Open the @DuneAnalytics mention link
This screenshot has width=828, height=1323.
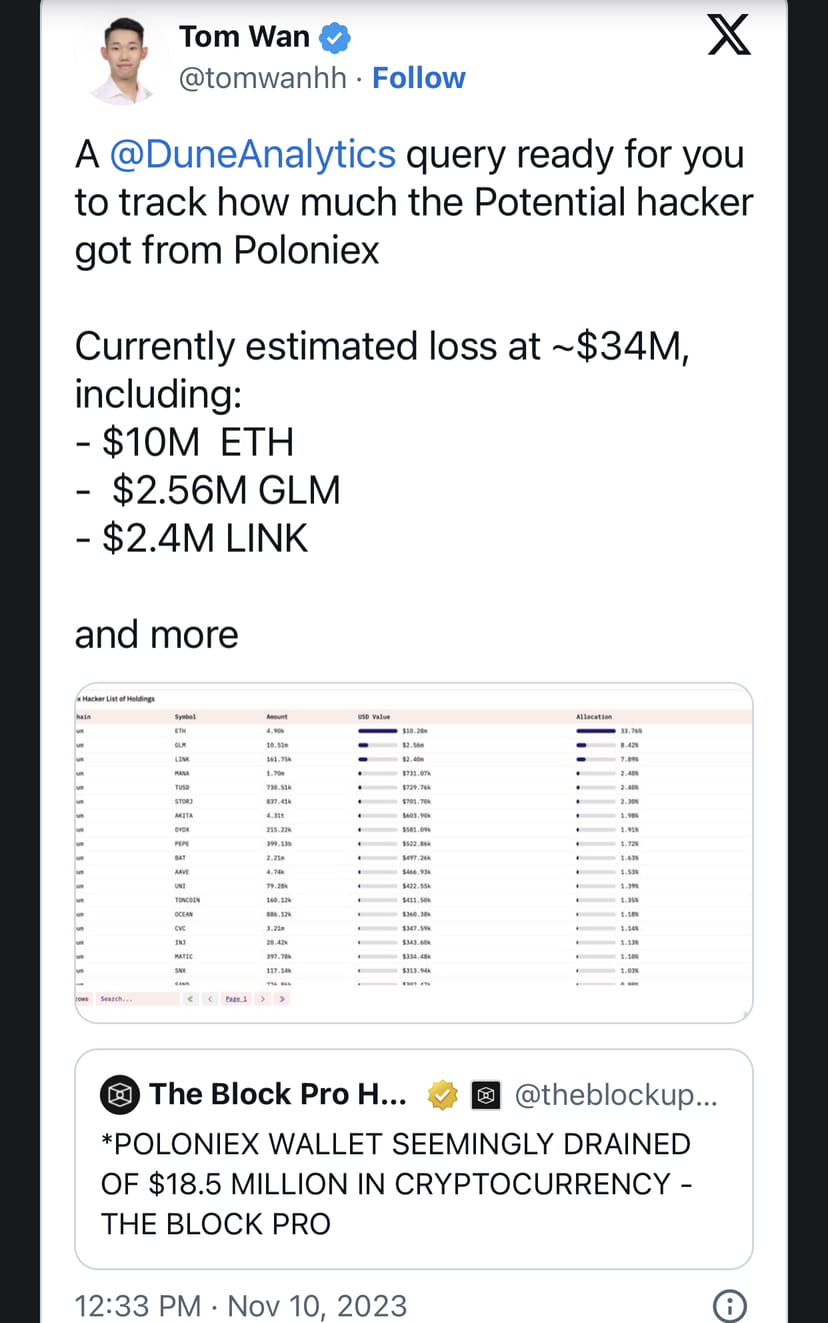(x=254, y=153)
